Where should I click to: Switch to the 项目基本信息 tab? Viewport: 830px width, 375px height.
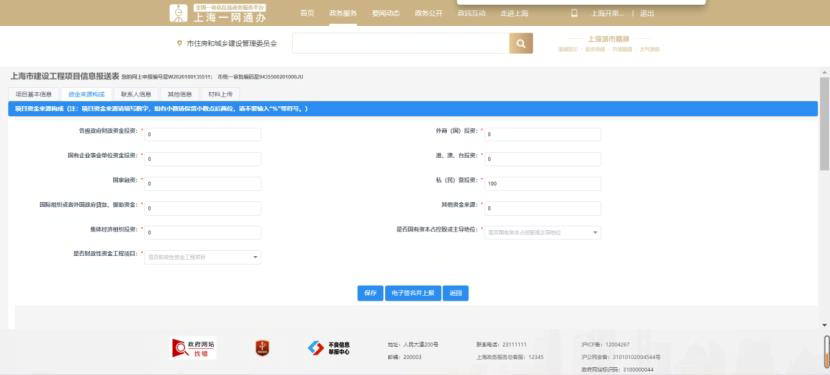tap(33, 94)
